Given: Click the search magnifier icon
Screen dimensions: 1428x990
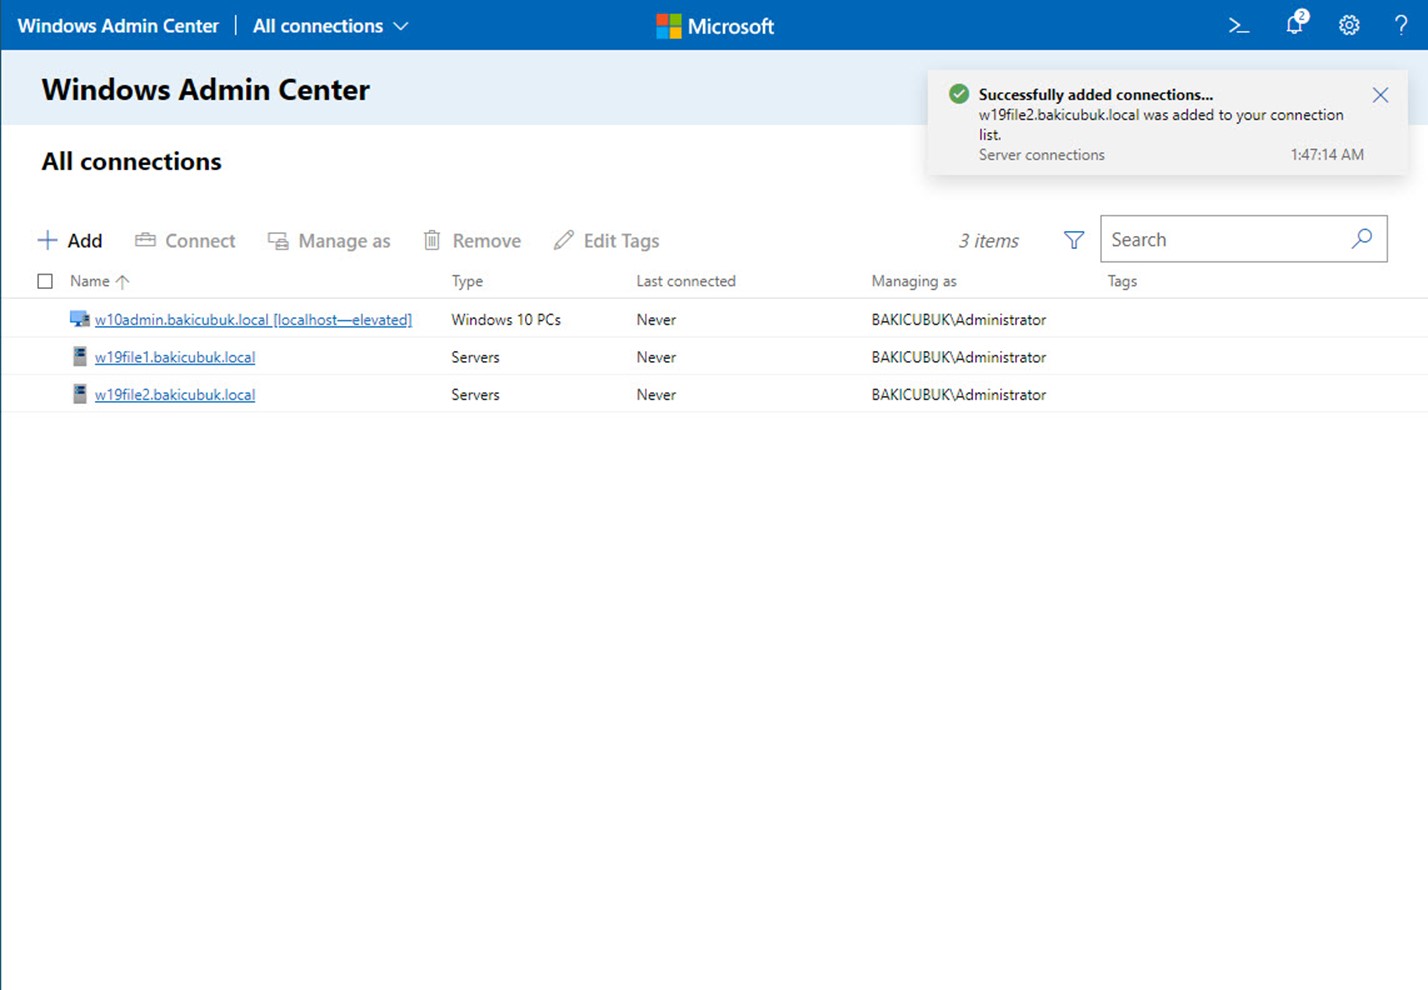Looking at the screenshot, I should pyautogui.click(x=1362, y=239).
